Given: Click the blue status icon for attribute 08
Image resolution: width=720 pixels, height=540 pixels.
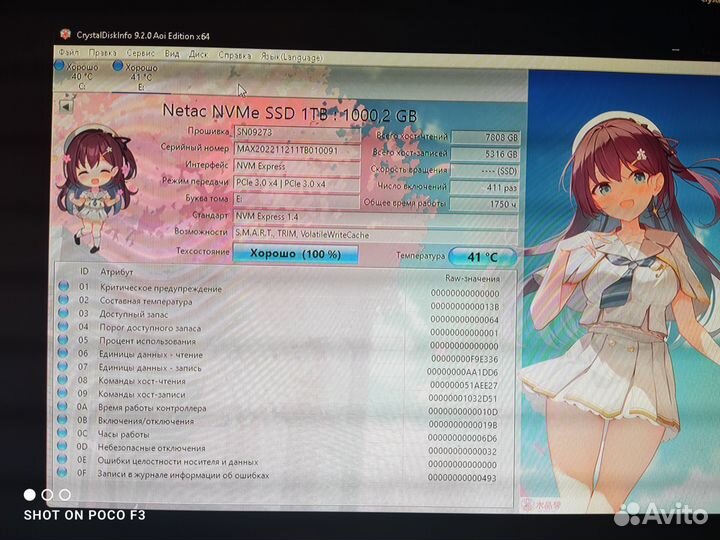Looking at the screenshot, I should coord(62,379).
